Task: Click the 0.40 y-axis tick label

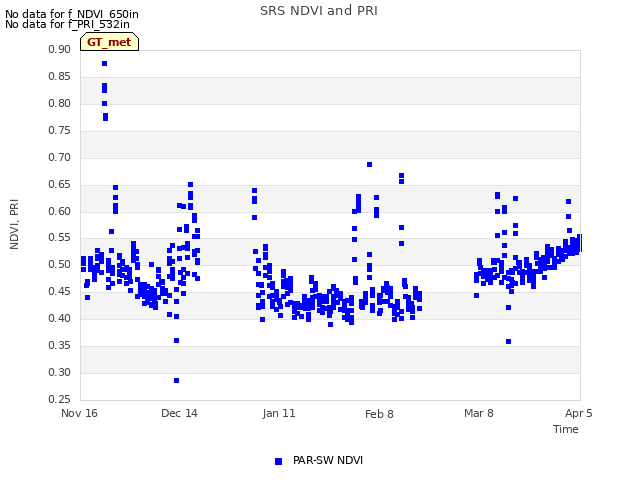Action: tap(60, 318)
